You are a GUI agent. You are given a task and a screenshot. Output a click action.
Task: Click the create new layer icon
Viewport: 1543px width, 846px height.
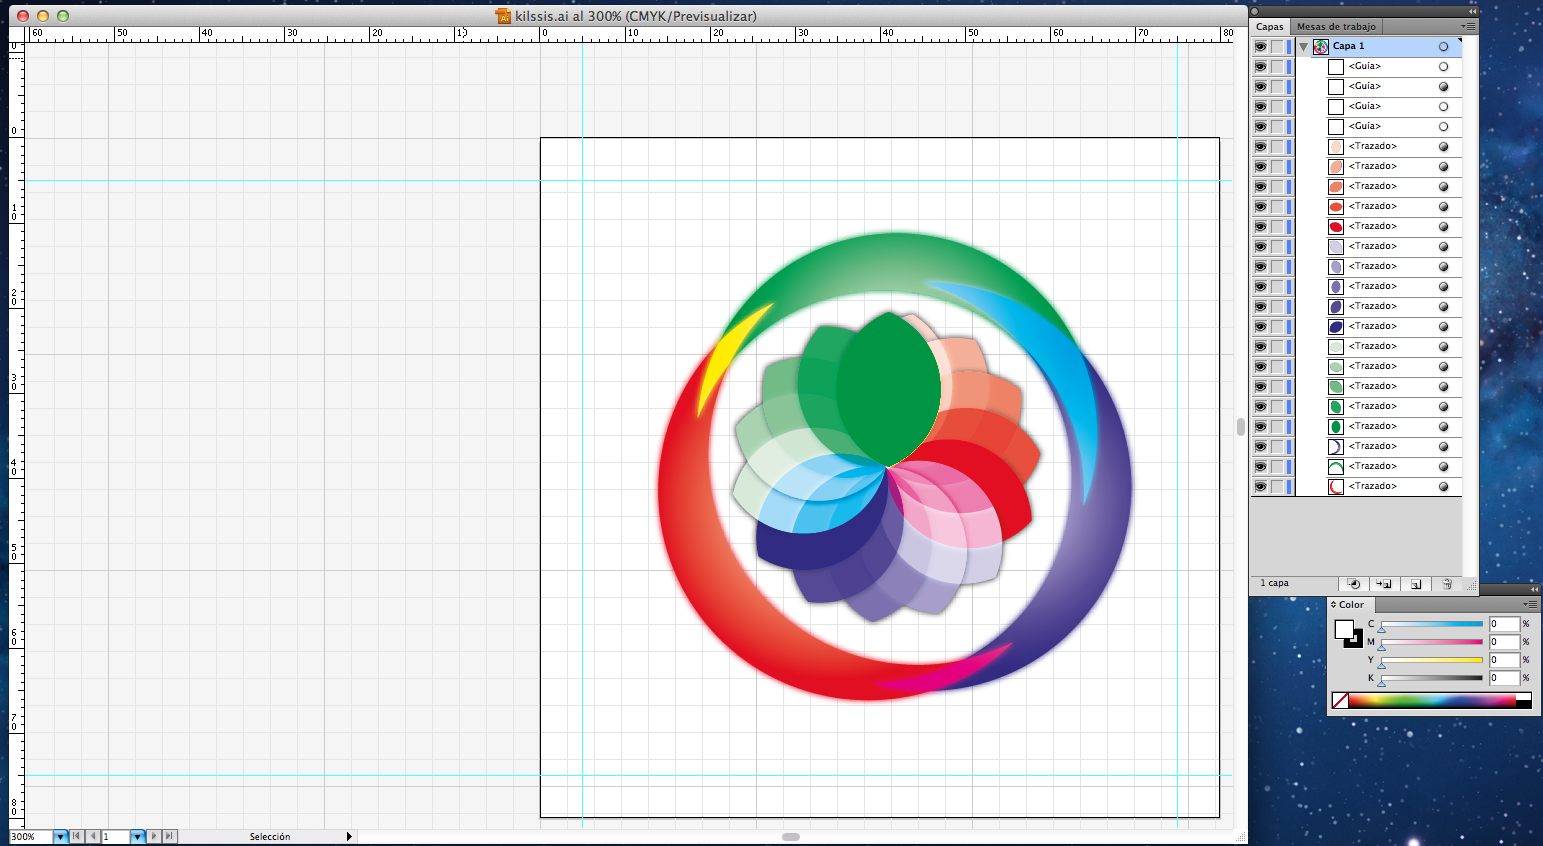[1415, 584]
